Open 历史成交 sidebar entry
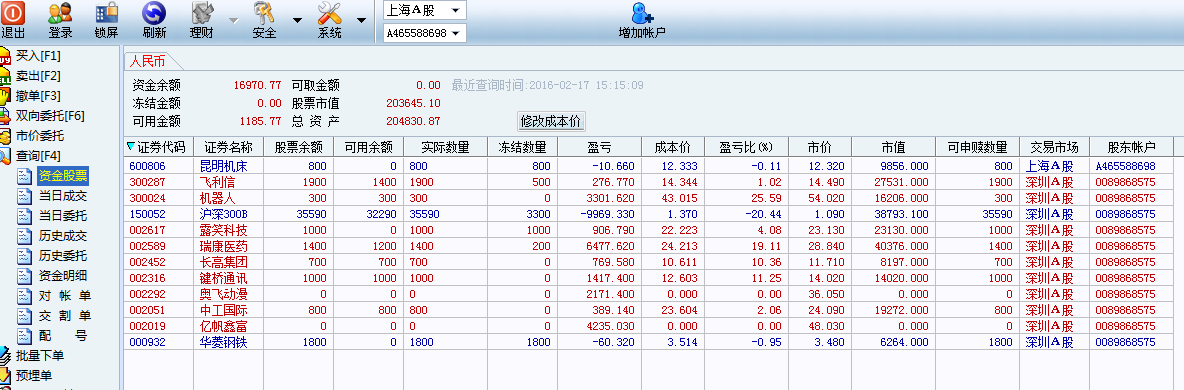This screenshot has height=390, width=1184. tap(63, 236)
